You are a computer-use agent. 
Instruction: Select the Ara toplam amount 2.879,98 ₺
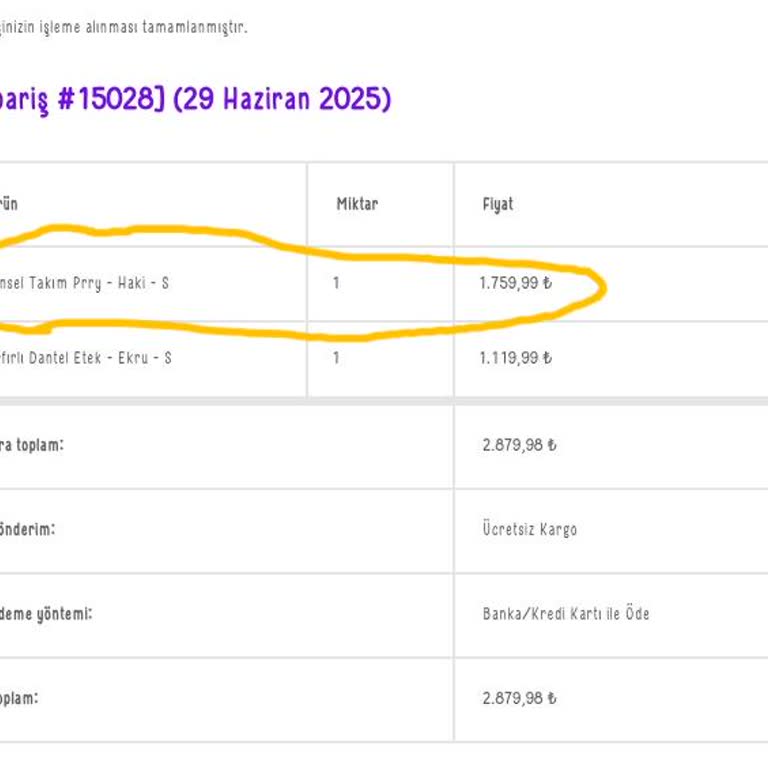(518, 445)
